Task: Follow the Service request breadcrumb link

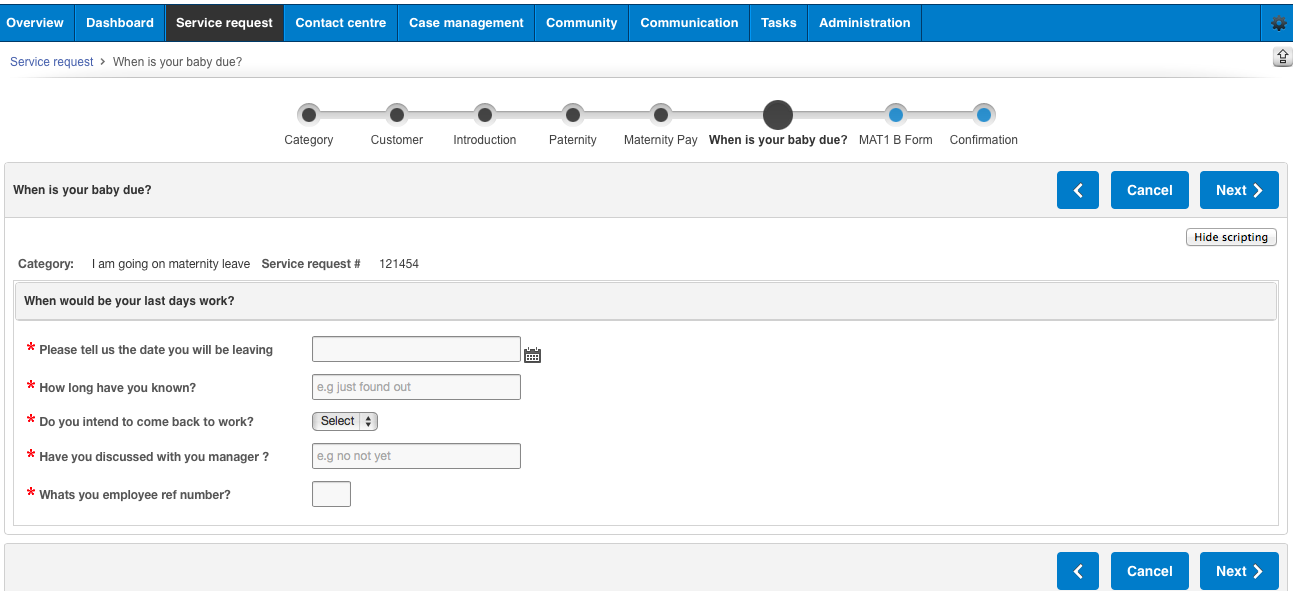Action: pyautogui.click(x=51, y=61)
